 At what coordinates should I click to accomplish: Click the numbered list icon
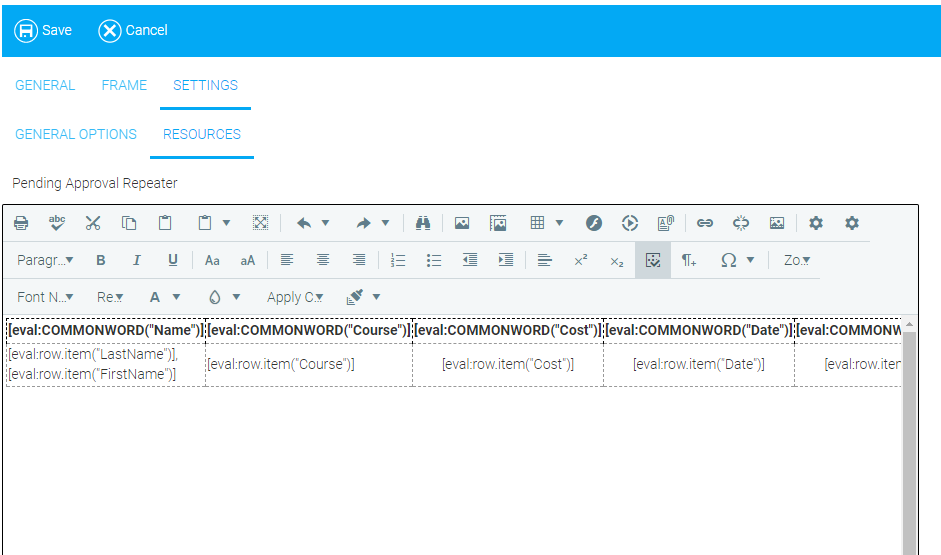tap(398, 260)
